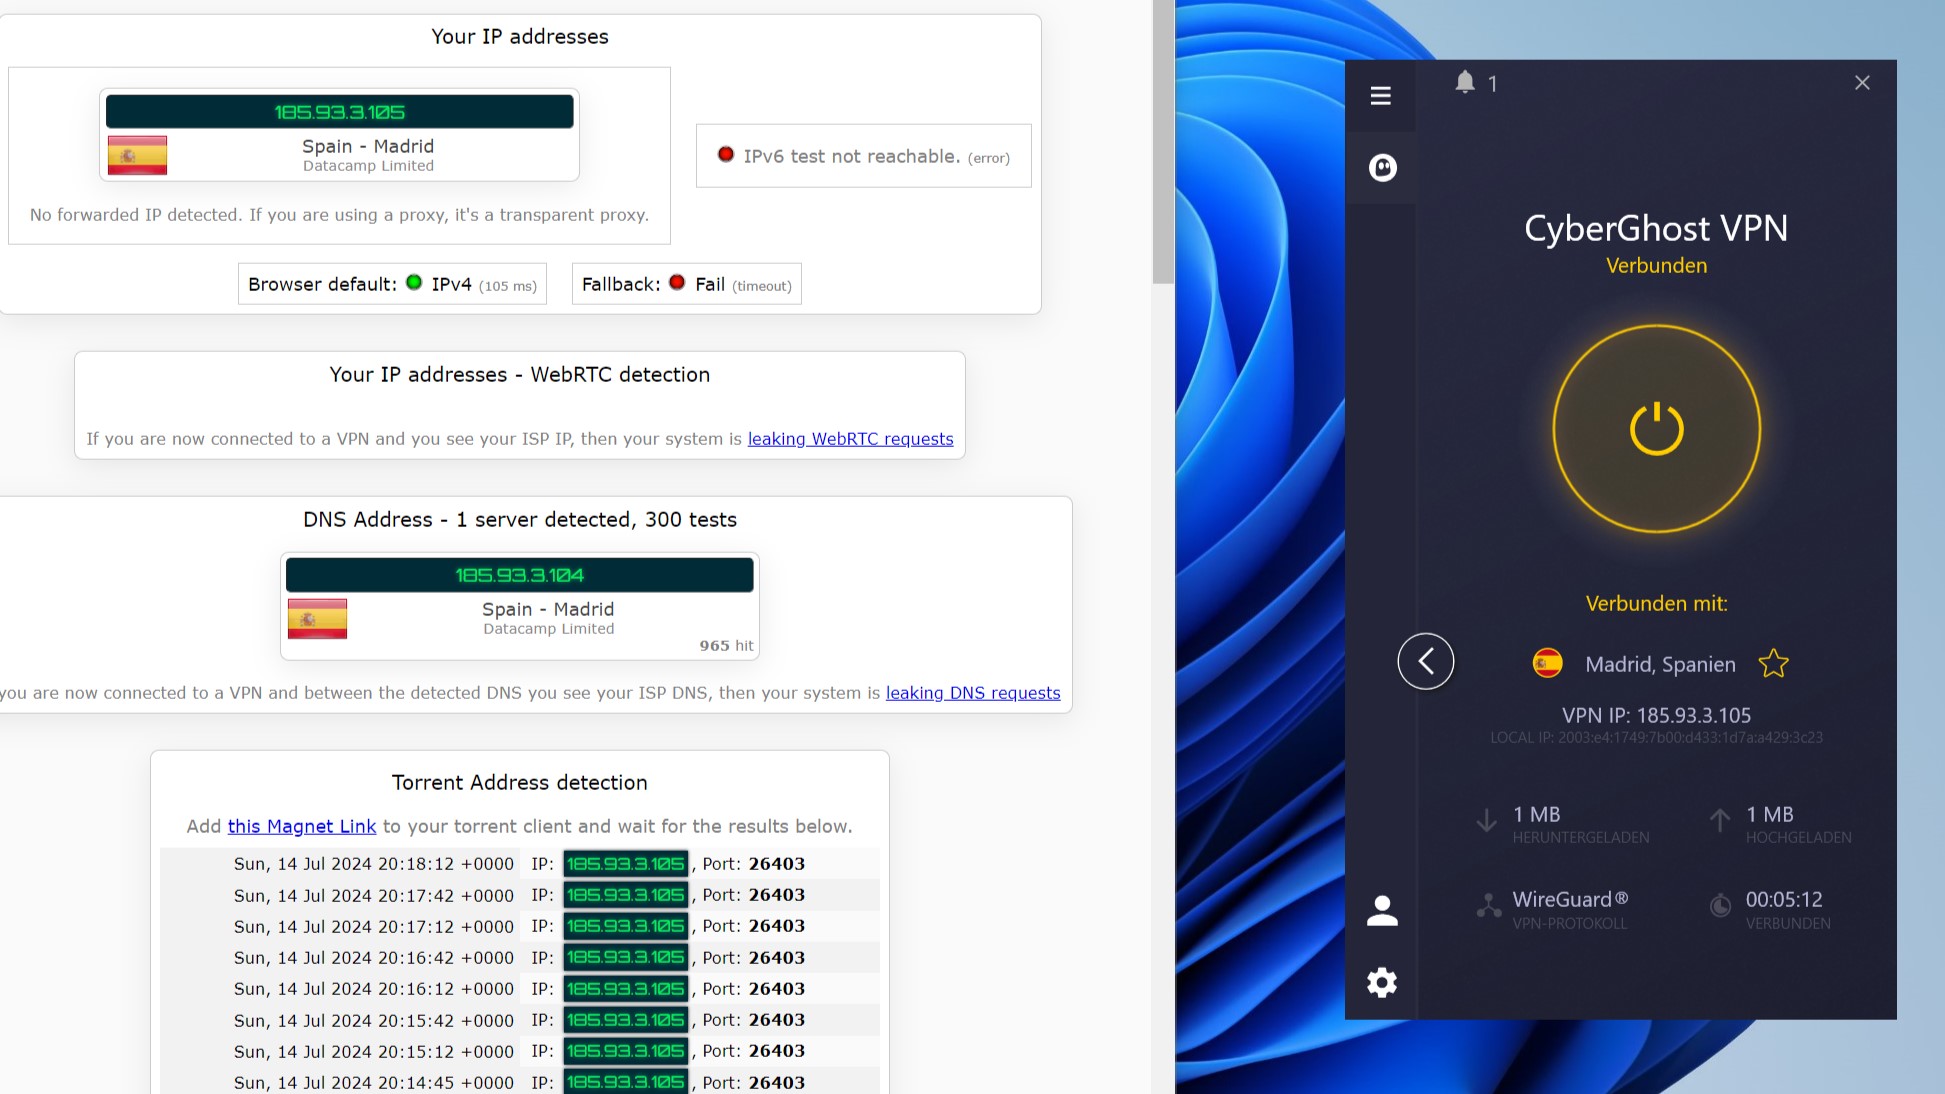
Task: Click the 1 MB Heruntergeladen value
Action: pos(1536,815)
